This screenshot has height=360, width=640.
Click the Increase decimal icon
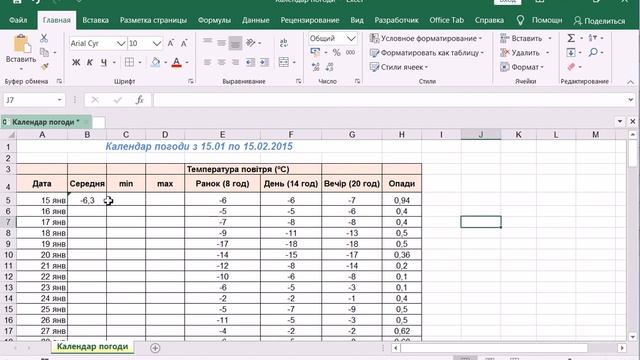(x=316, y=67)
